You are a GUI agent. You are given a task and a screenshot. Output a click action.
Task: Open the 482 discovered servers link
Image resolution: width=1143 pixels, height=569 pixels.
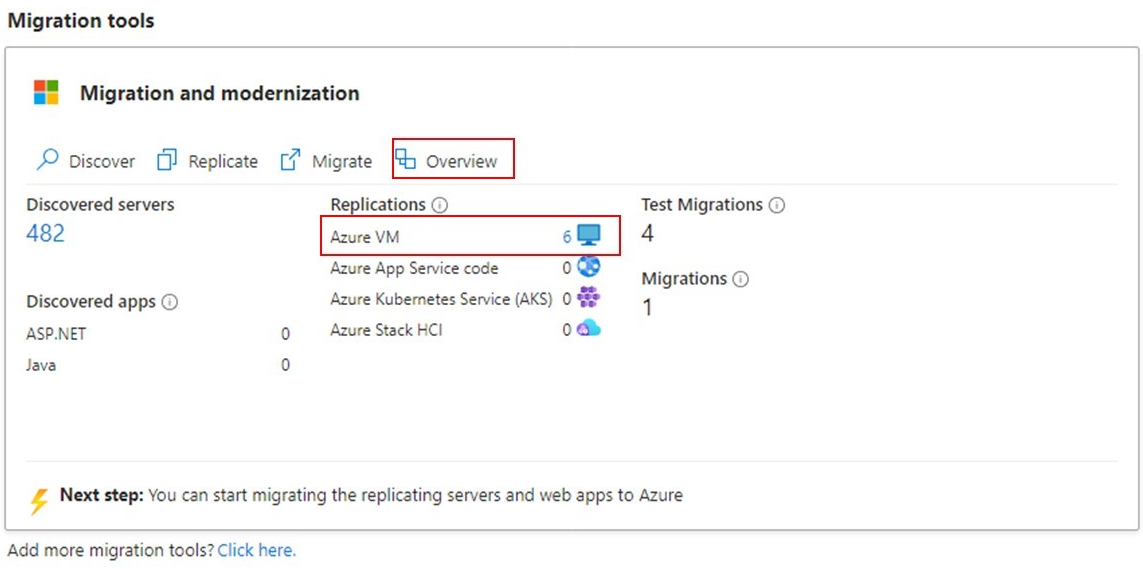45,233
